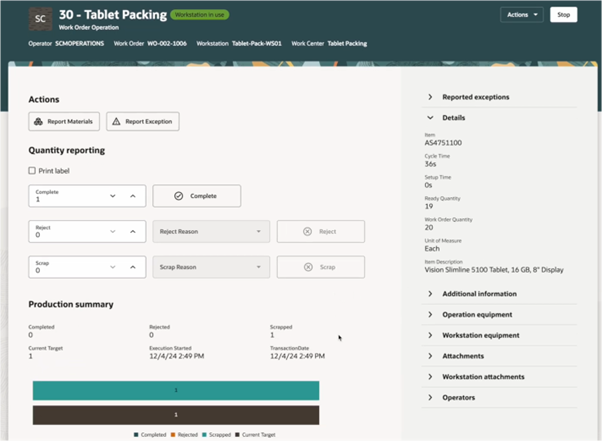Click the disabled Scrap button label
The image size is (602, 441).
(327, 267)
